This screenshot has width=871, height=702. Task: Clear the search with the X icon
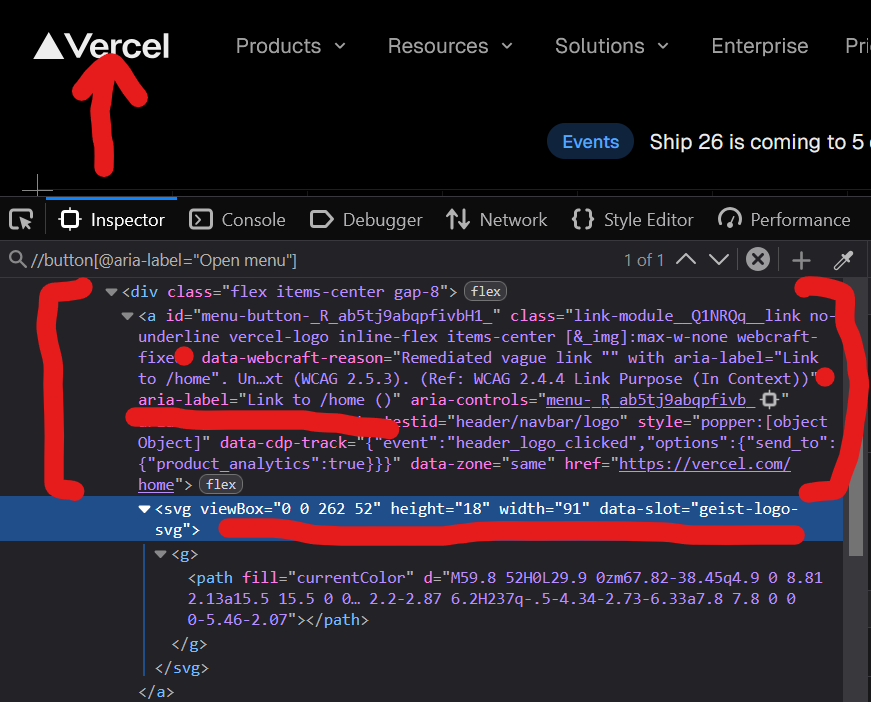point(758,259)
